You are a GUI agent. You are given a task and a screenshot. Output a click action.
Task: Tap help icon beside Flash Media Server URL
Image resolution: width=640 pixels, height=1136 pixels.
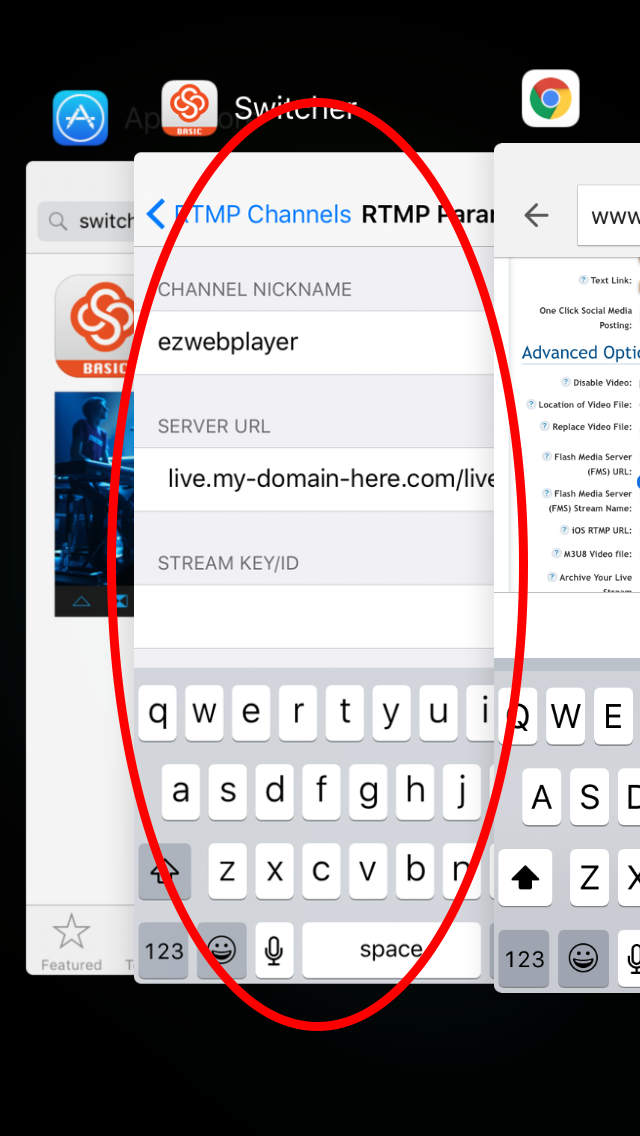[547, 456]
